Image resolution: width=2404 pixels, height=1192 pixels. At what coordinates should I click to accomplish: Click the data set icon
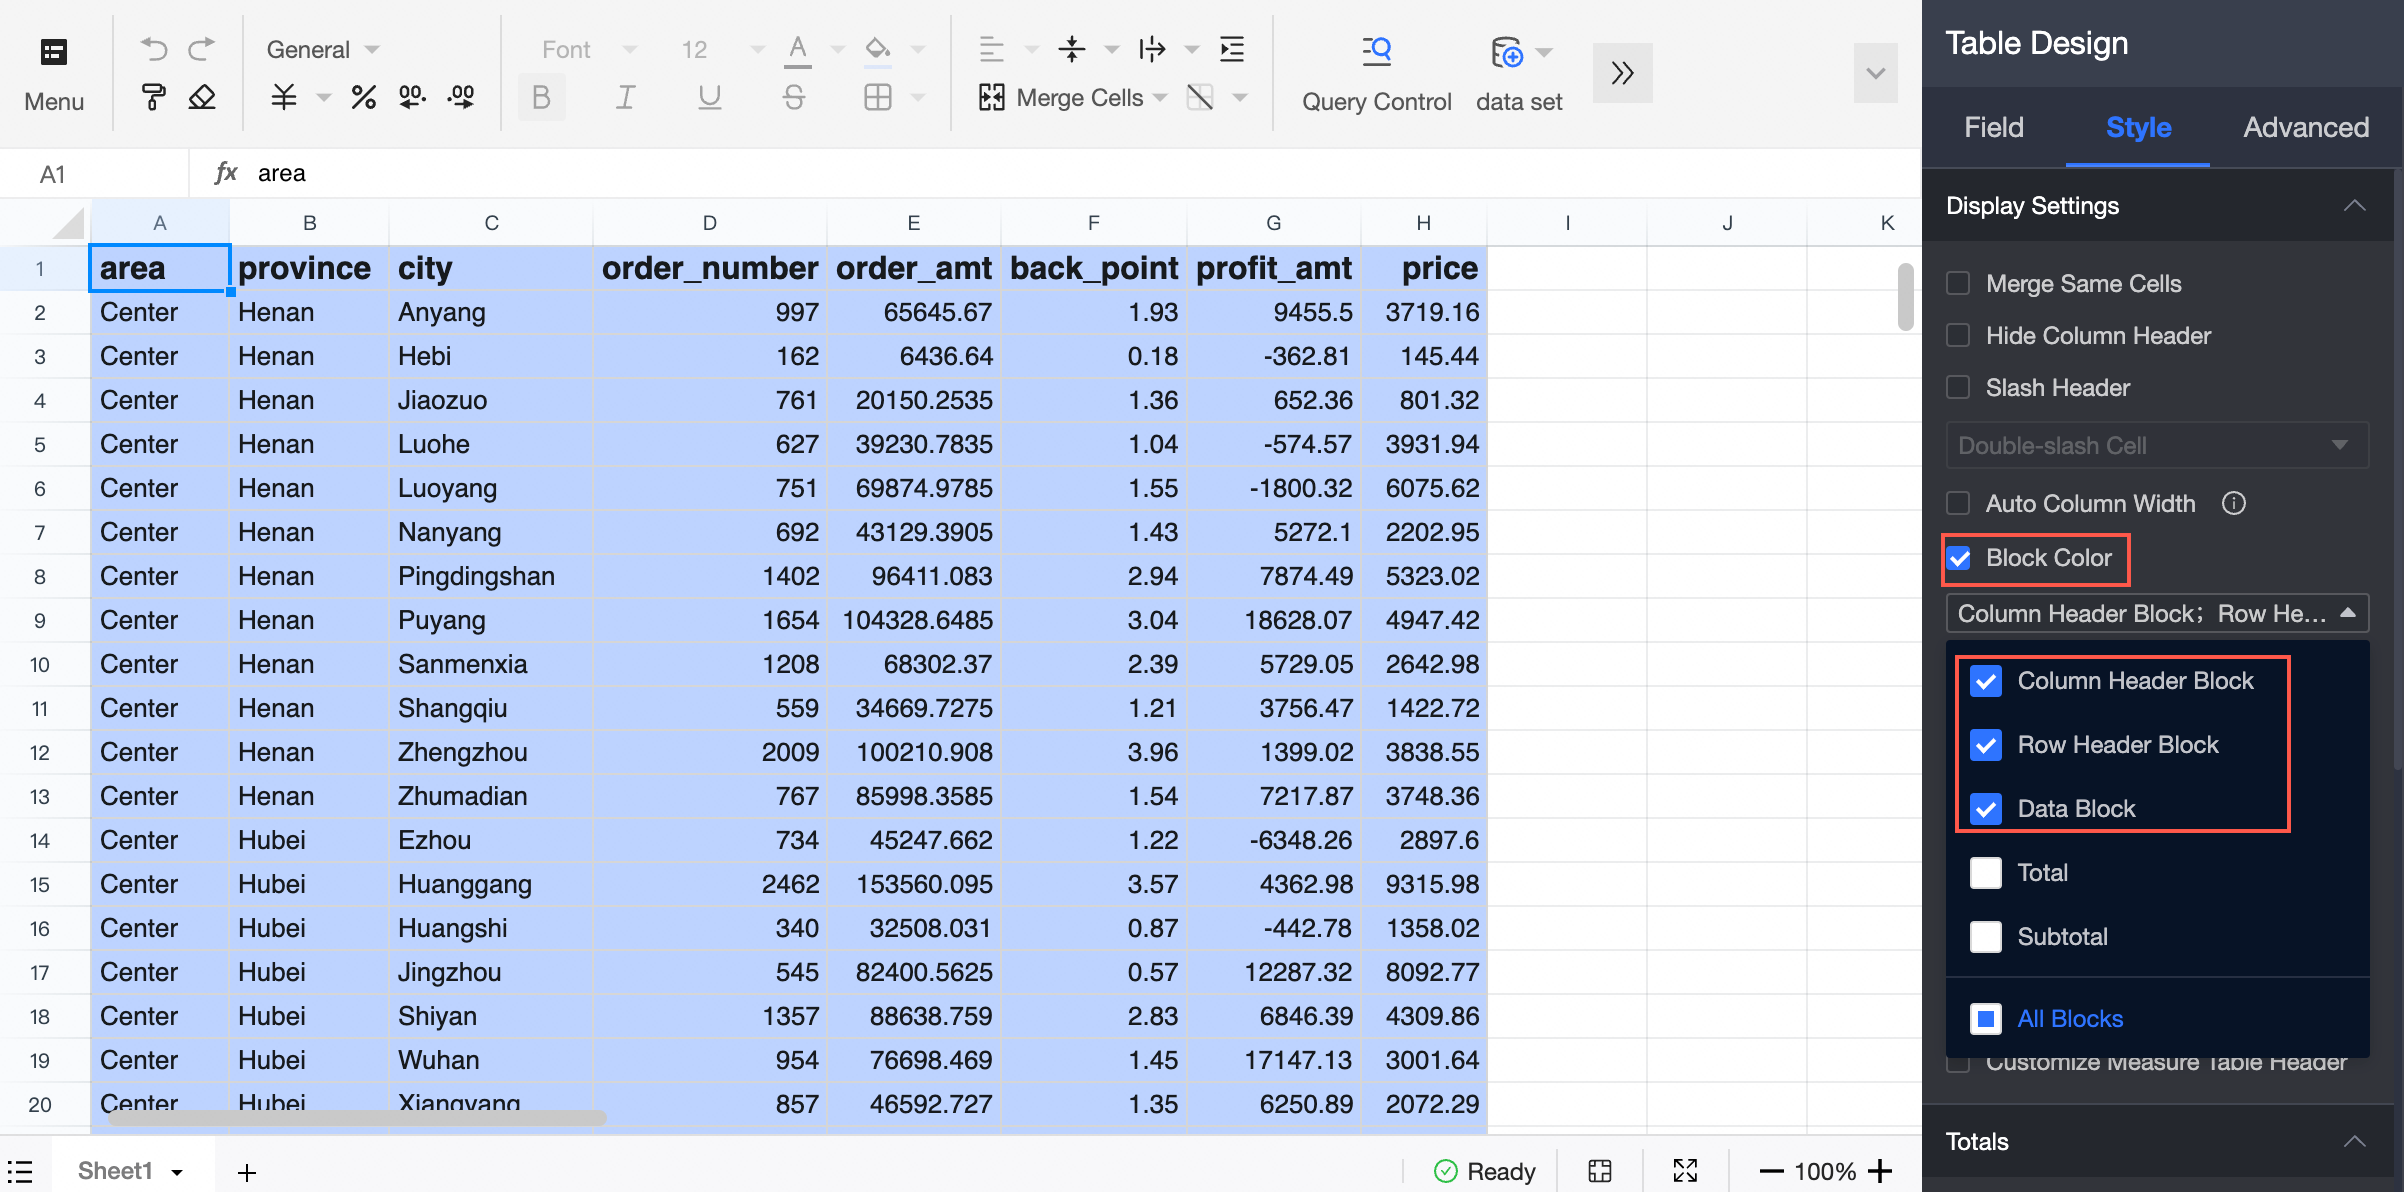[1508, 53]
